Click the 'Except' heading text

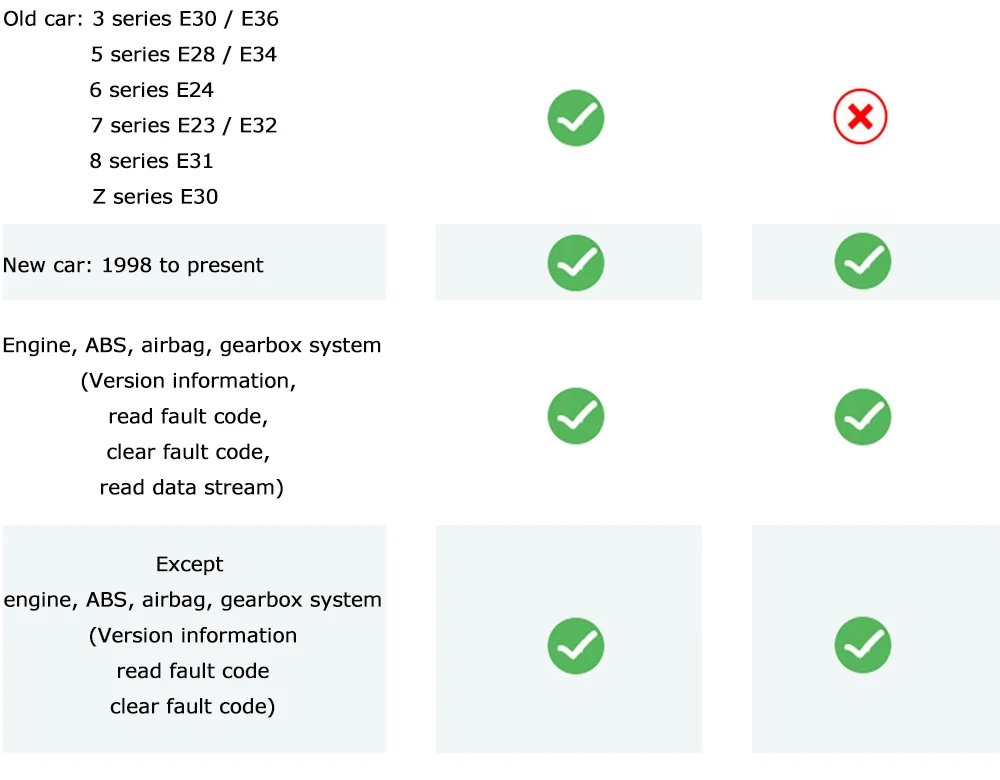pyautogui.click(x=190, y=564)
